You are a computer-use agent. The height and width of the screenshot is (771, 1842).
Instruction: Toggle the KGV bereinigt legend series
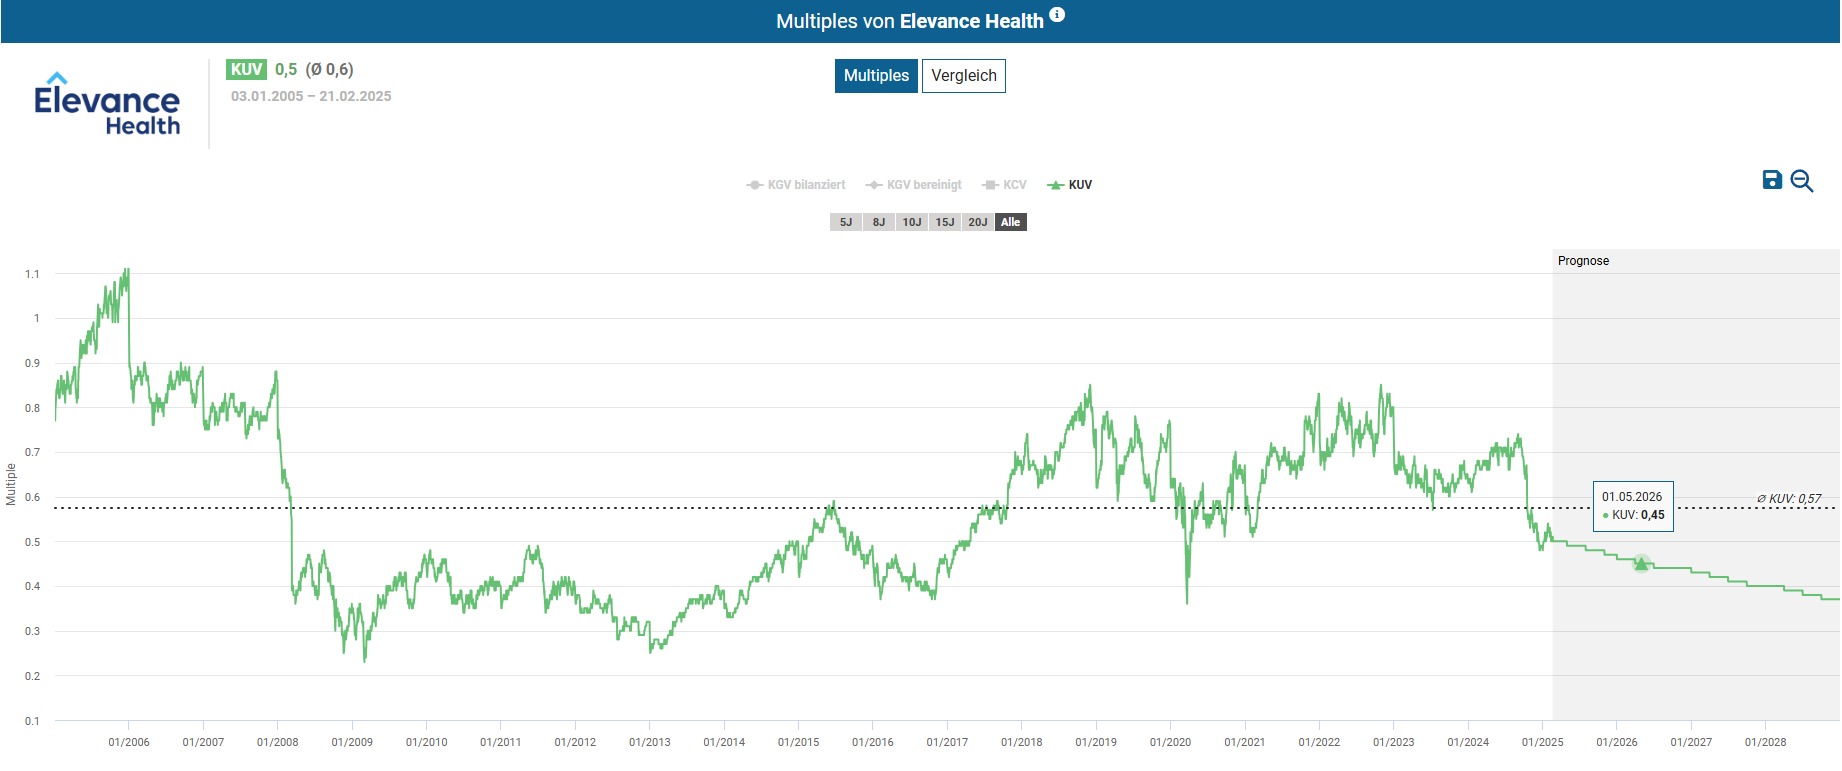click(914, 185)
